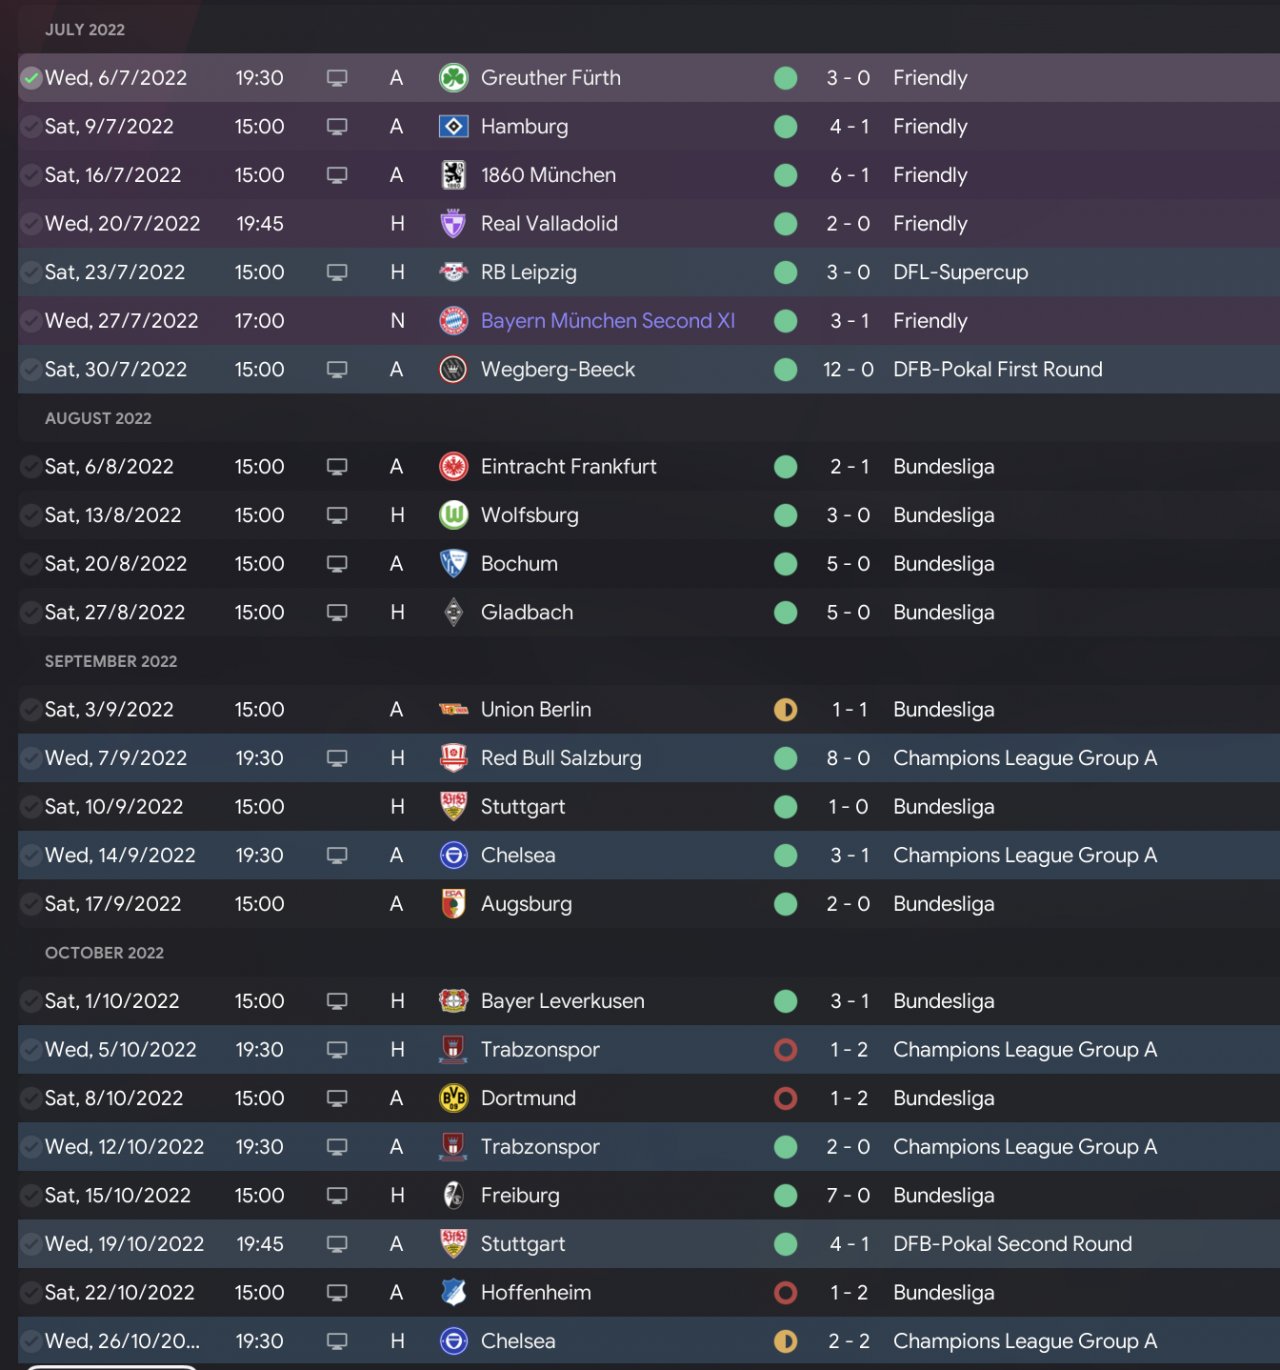This screenshot has height=1370, width=1280.
Task: Click the red loss indicator for Hoffenheim
Action: tap(786, 1293)
